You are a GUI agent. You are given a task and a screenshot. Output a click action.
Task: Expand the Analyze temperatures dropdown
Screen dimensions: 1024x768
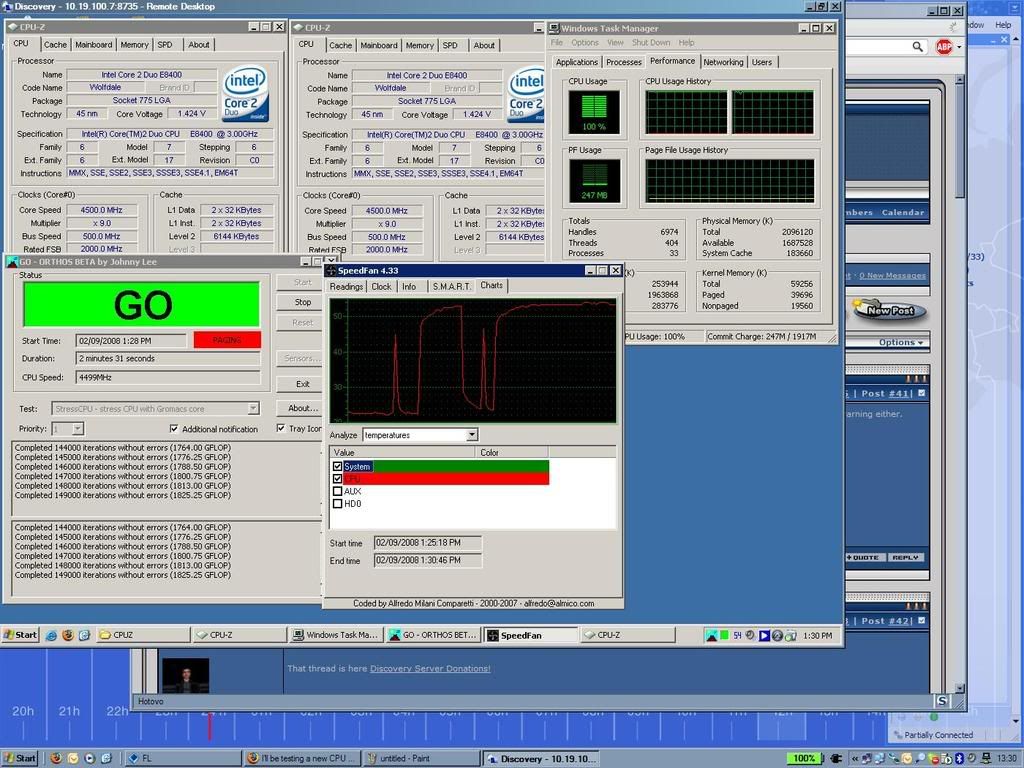[472, 435]
